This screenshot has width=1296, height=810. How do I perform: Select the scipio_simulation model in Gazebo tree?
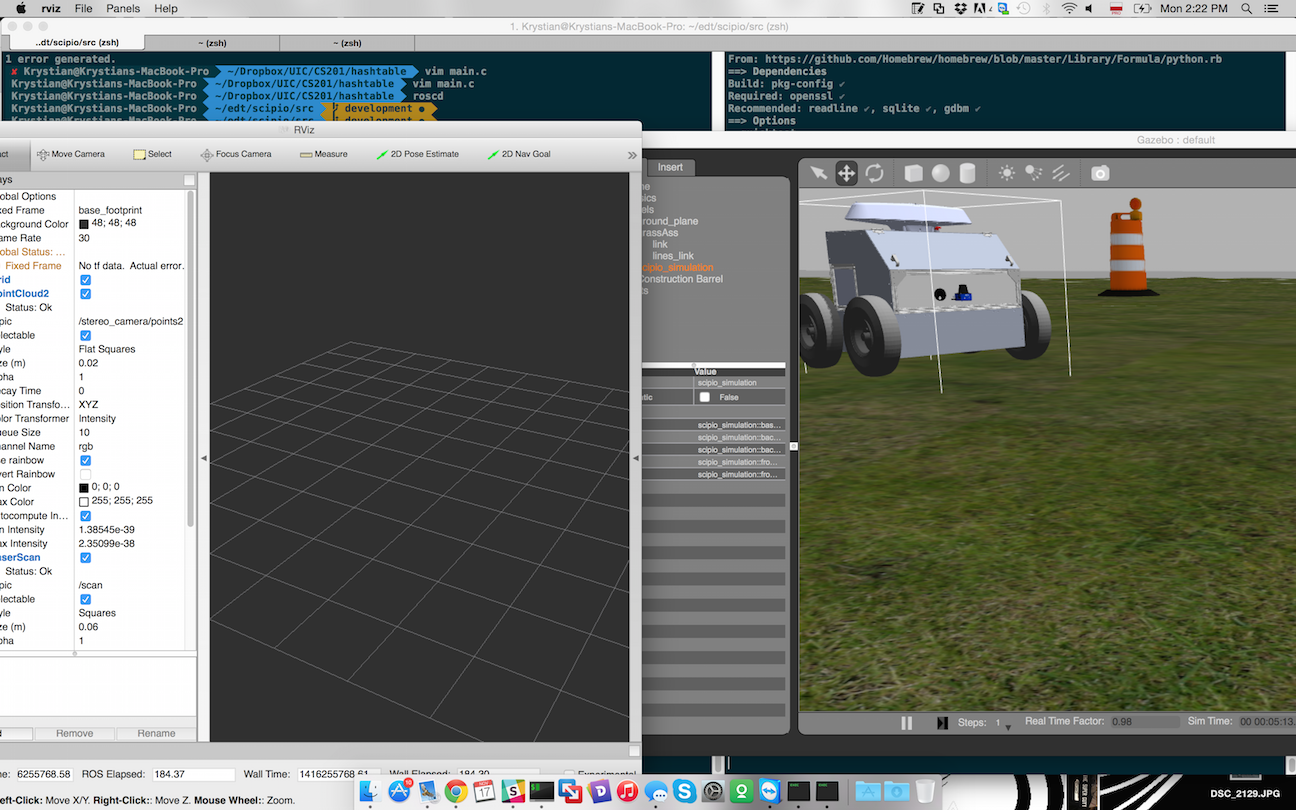coord(677,267)
